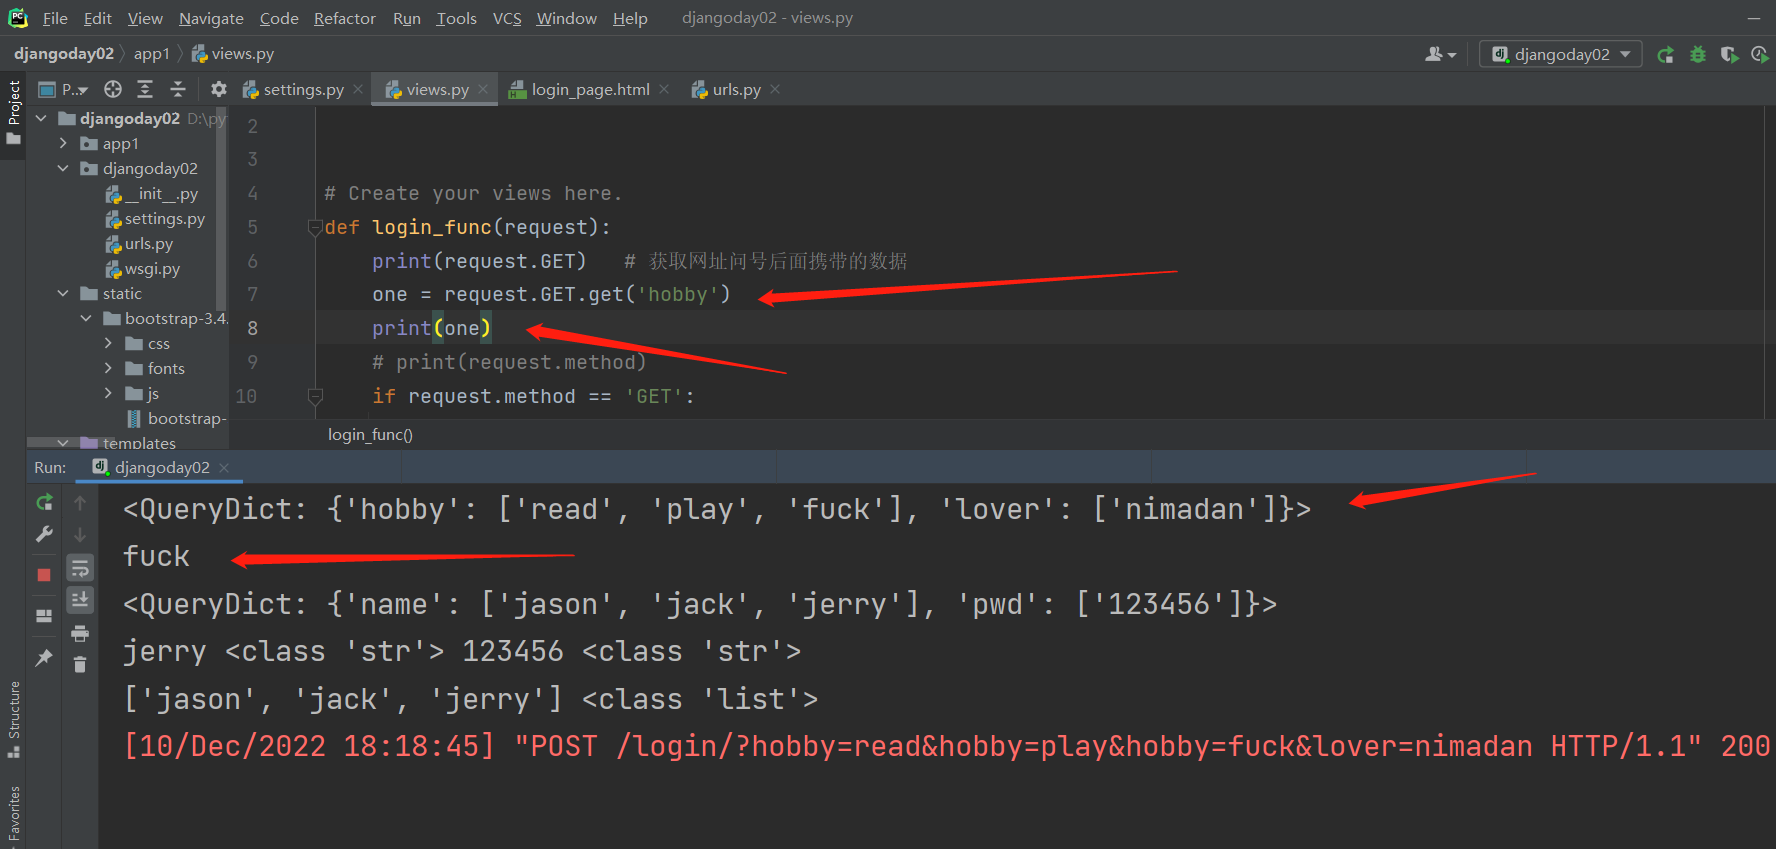Fold the login_func definition at line 5
The width and height of the screenshot is (1776, 849).
tap(315, 227)
